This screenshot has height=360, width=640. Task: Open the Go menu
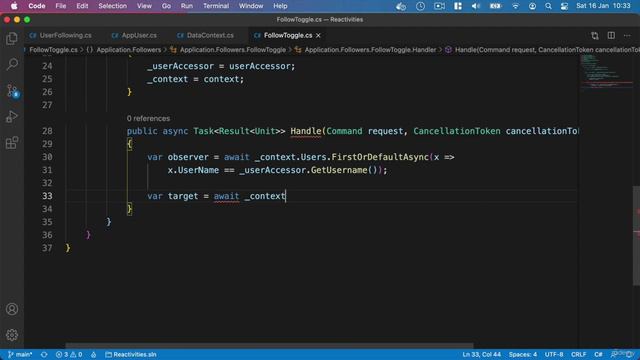click(x=166, y=6)
